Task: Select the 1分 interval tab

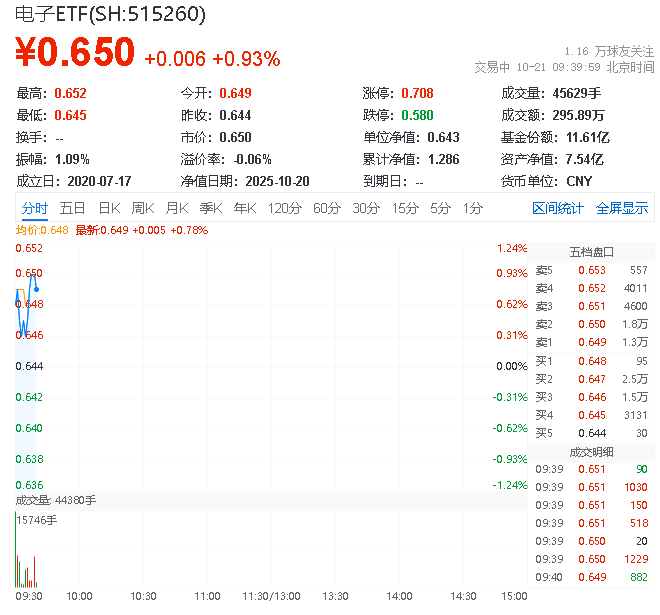Action: pos(472,208)
